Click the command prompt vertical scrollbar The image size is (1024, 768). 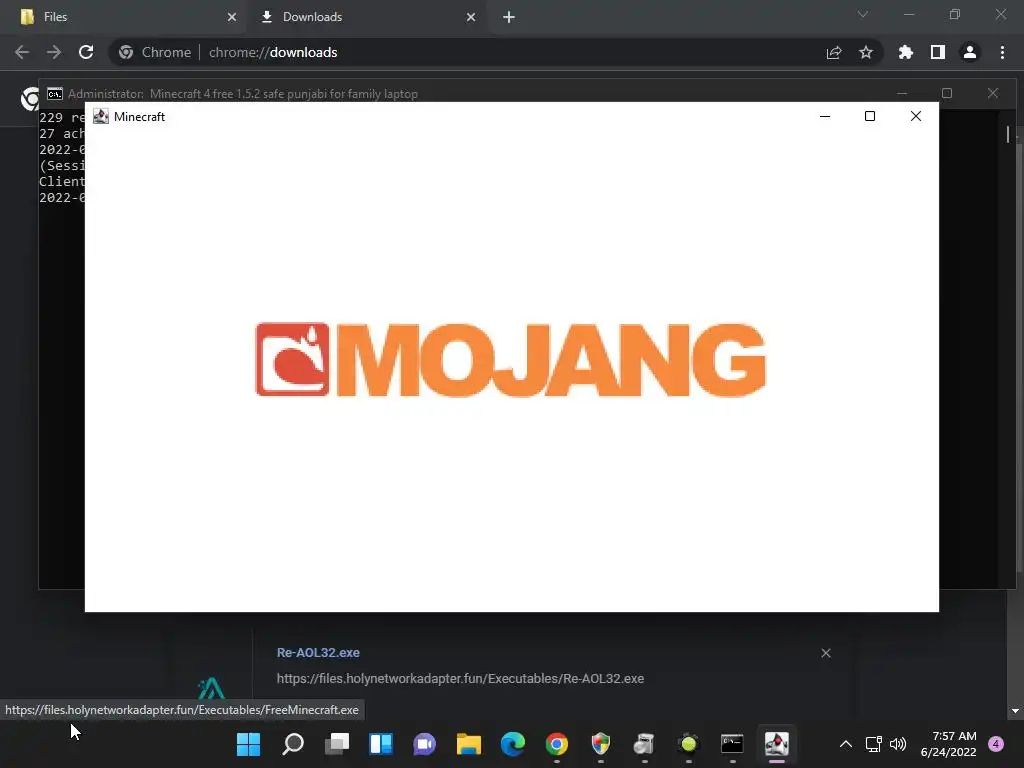click(1008, 135)
